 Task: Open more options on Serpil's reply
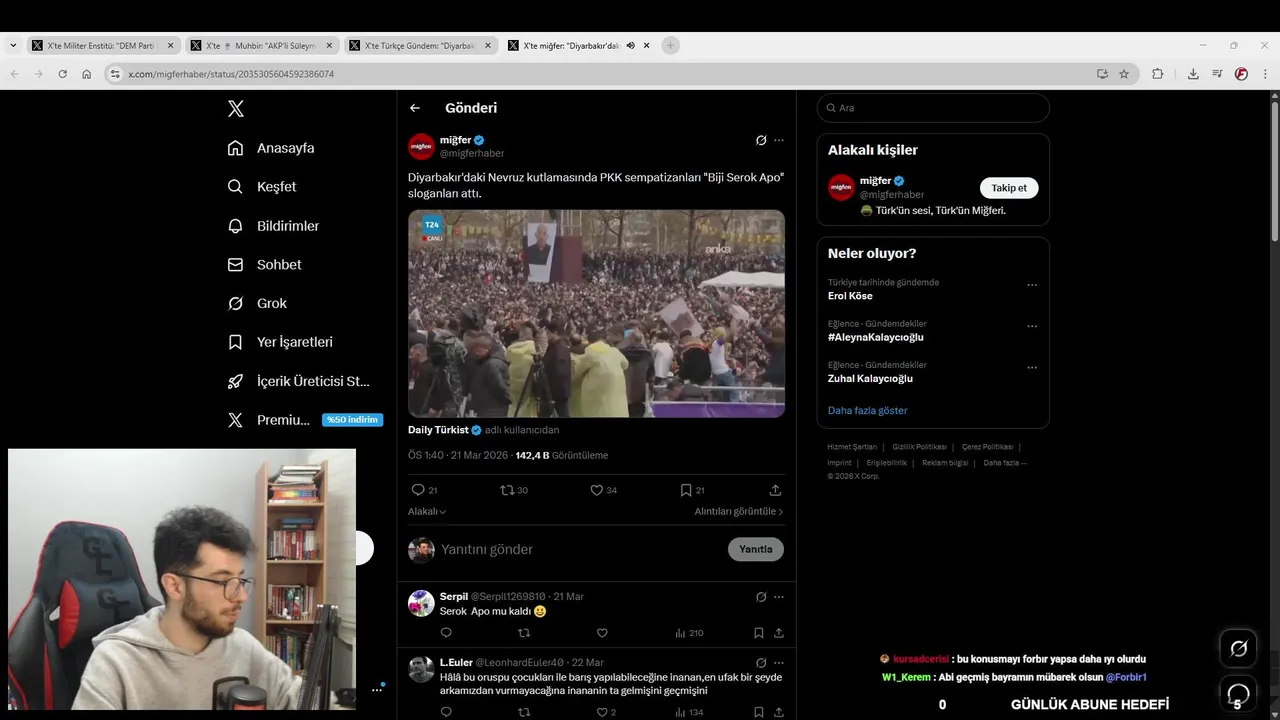pos(779,596)
